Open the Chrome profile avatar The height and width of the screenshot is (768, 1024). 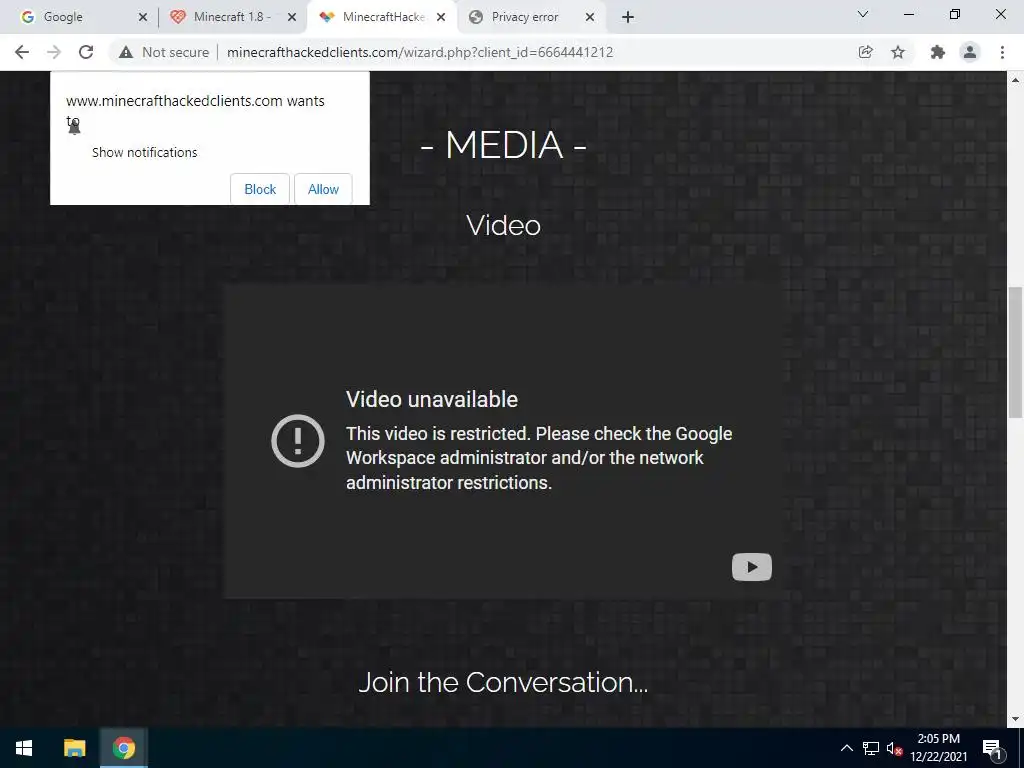tap(970, 52)
